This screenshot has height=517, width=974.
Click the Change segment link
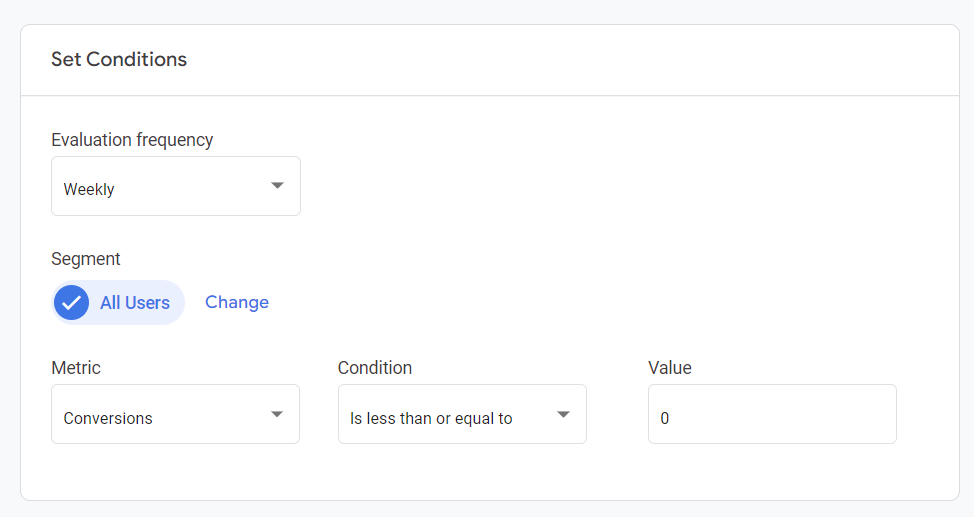(x=237, y=302)
